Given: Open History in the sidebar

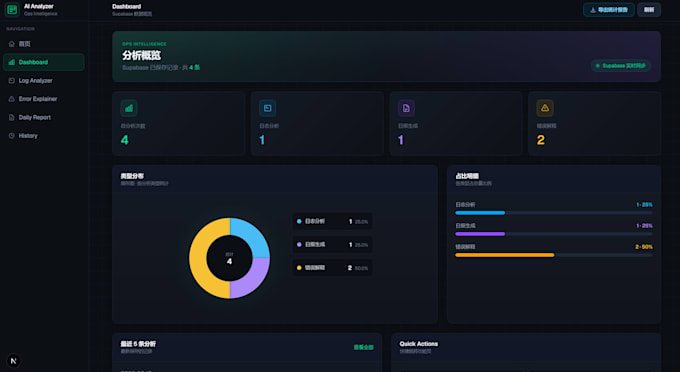Looking at the screenshot, I should (x=44, y=136).
